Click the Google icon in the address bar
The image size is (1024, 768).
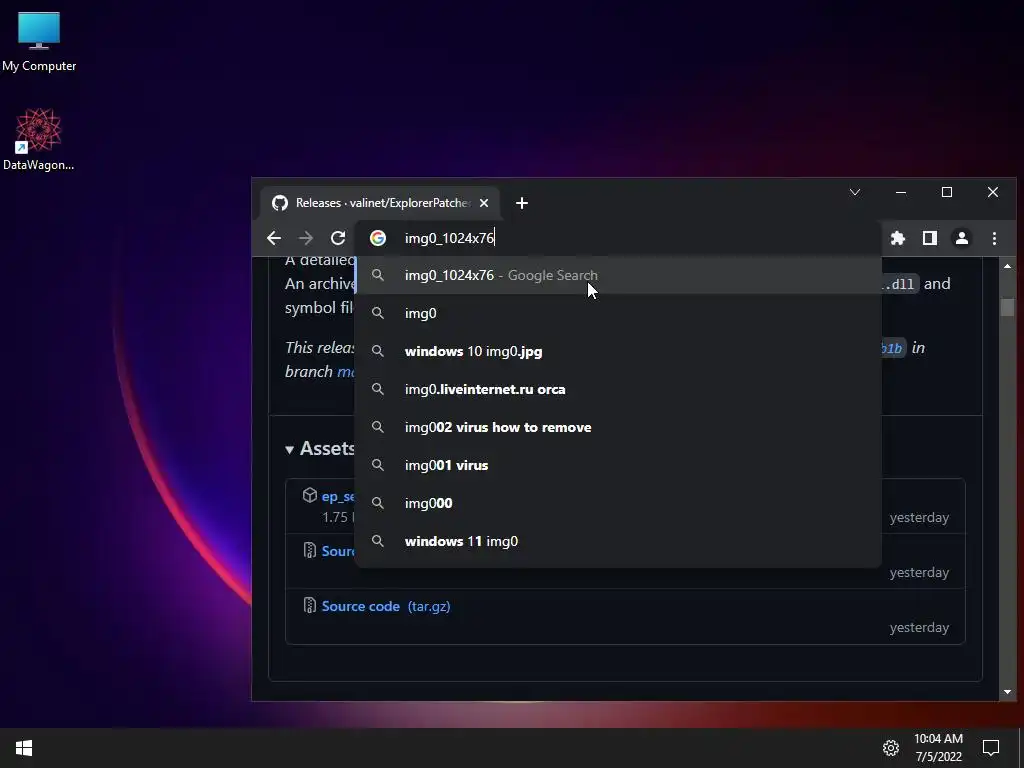point(377,238)
